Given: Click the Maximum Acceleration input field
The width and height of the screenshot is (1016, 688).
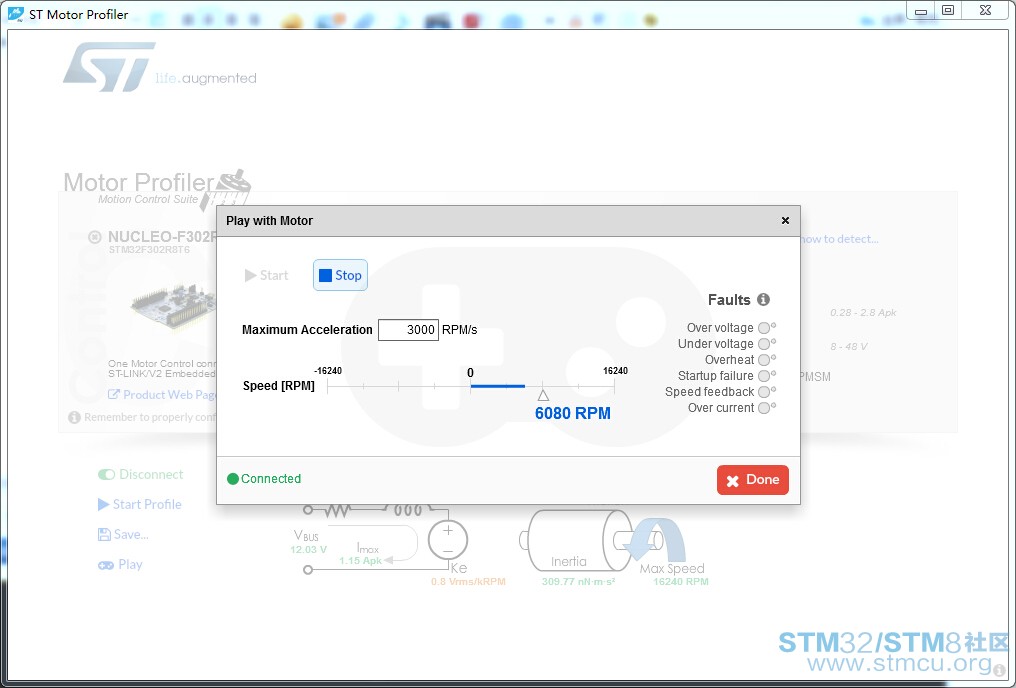Looking at the screenshot, I should tap(408, 330).
